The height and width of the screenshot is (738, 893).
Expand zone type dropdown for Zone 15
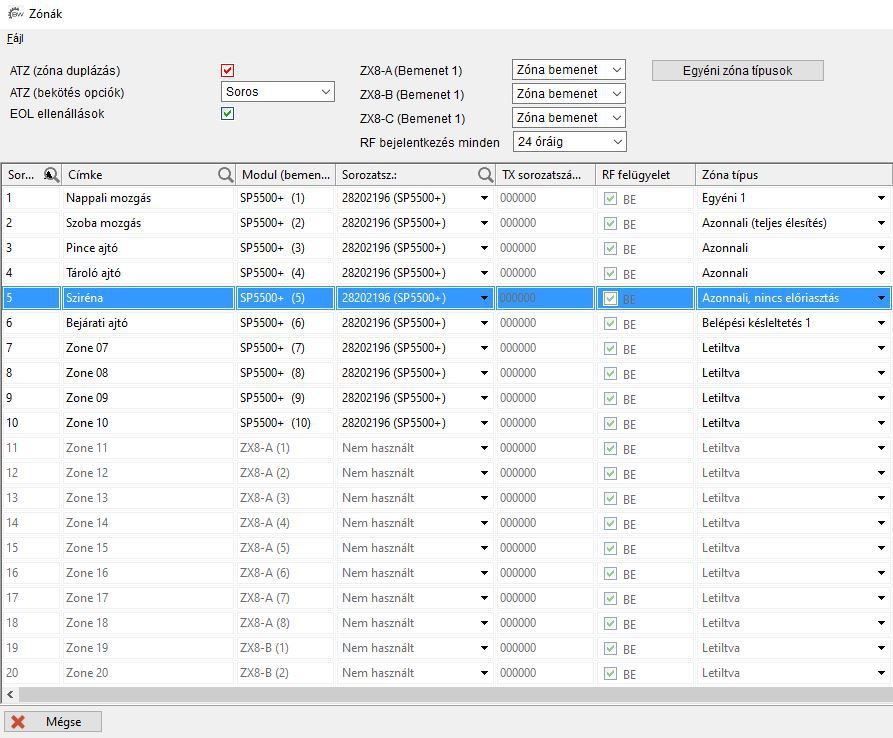881,548
